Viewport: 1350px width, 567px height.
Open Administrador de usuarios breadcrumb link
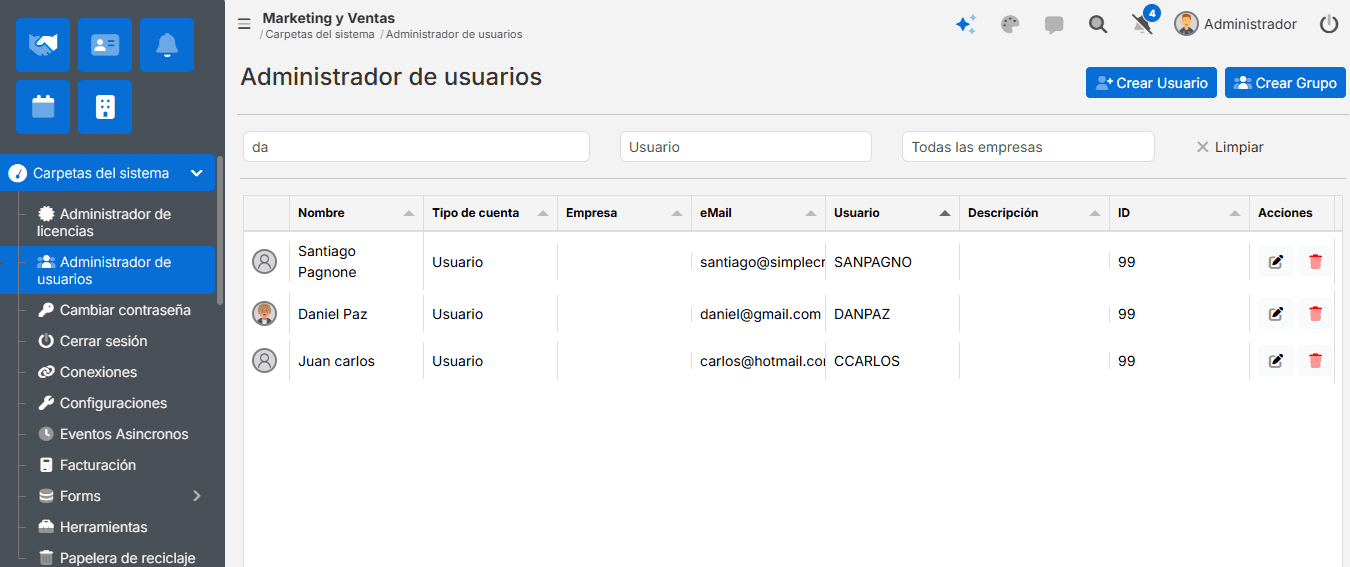click(454, 34)
